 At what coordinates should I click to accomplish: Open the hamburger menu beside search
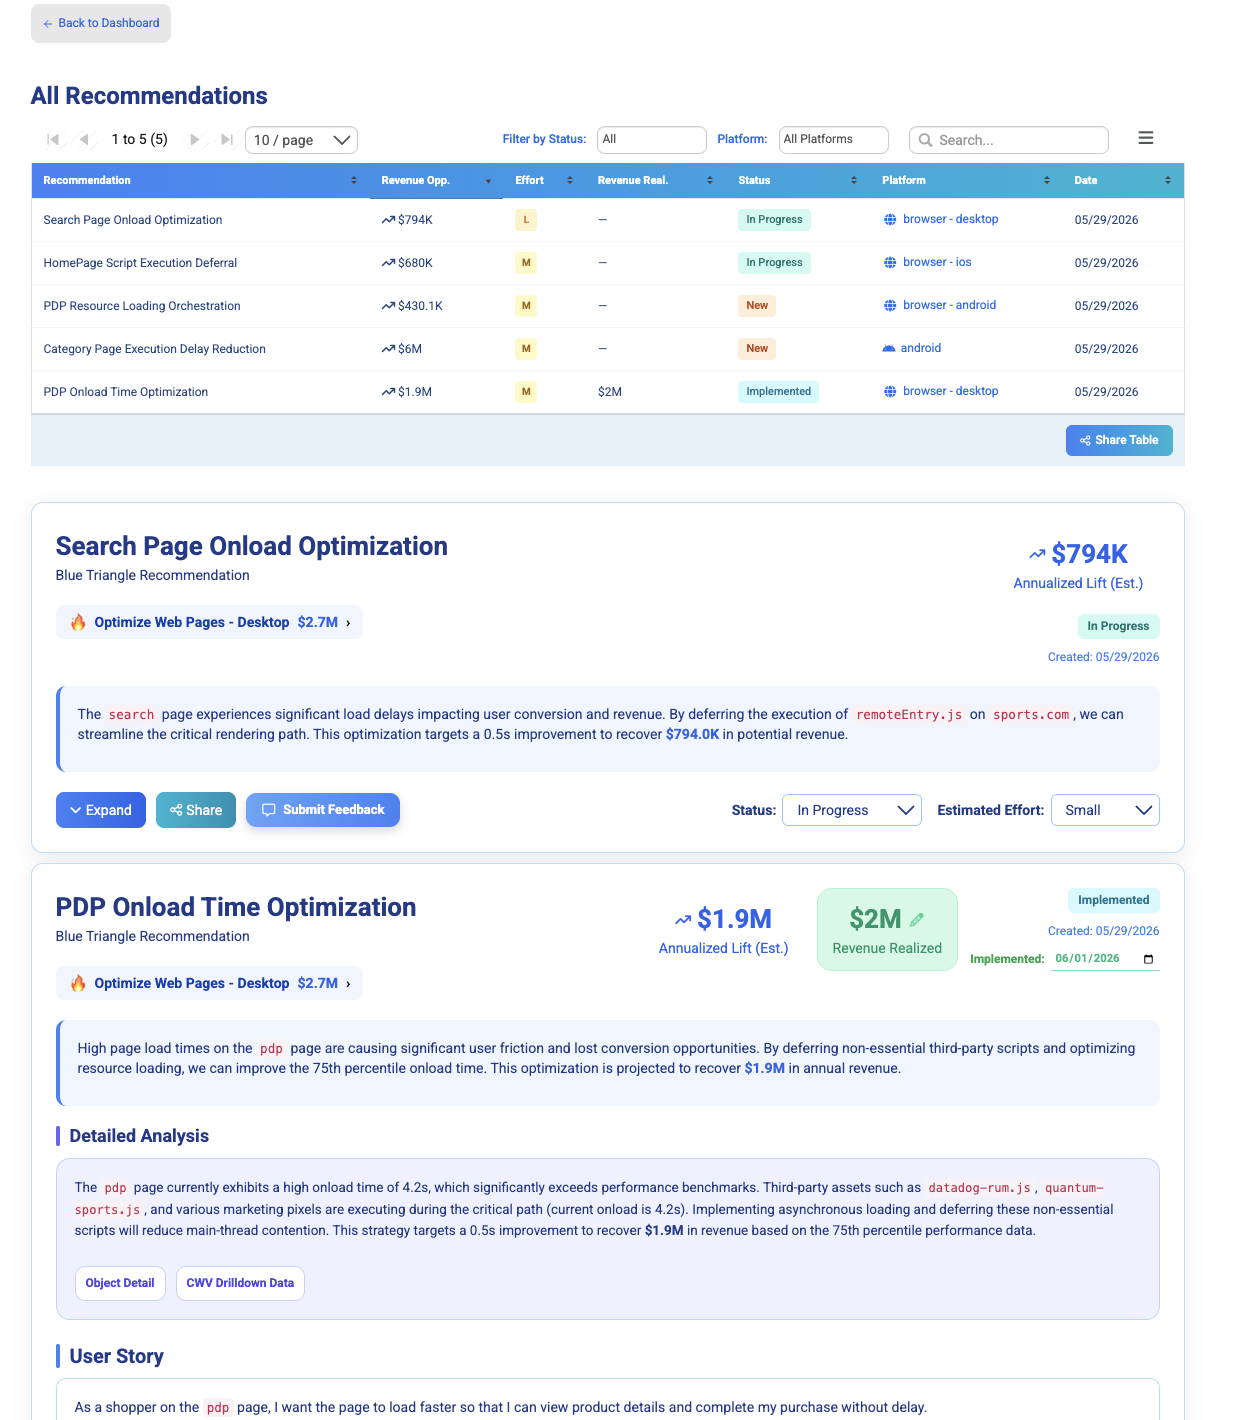pos(1146,138)
